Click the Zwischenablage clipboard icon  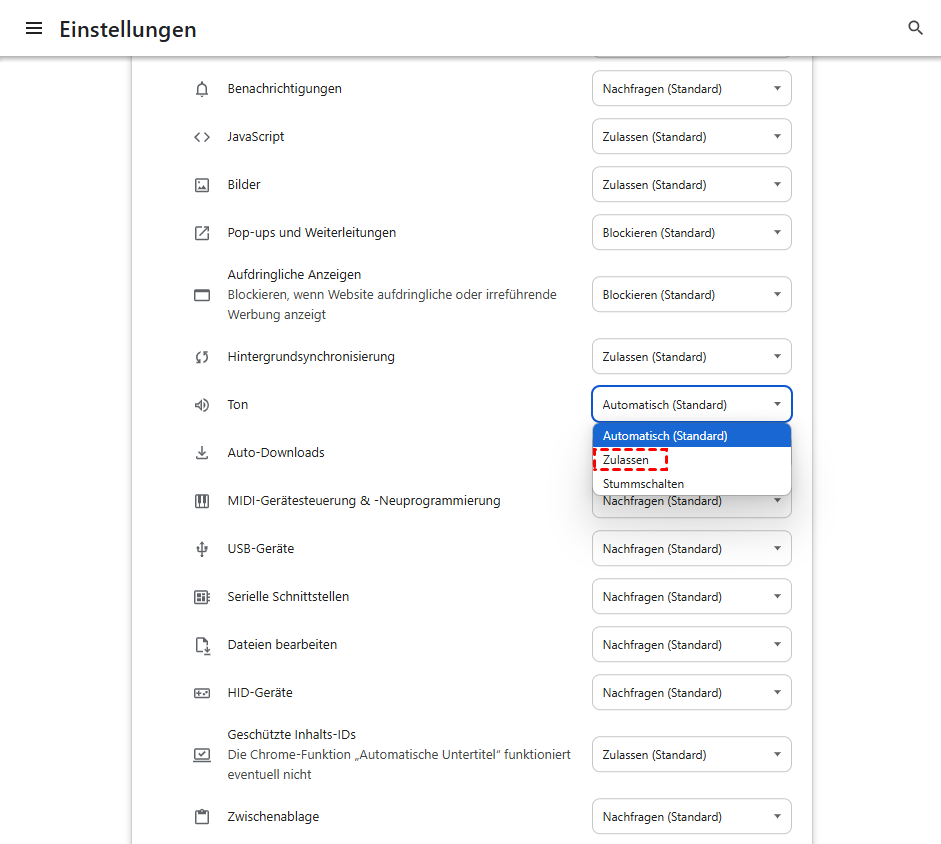[202, 817]
